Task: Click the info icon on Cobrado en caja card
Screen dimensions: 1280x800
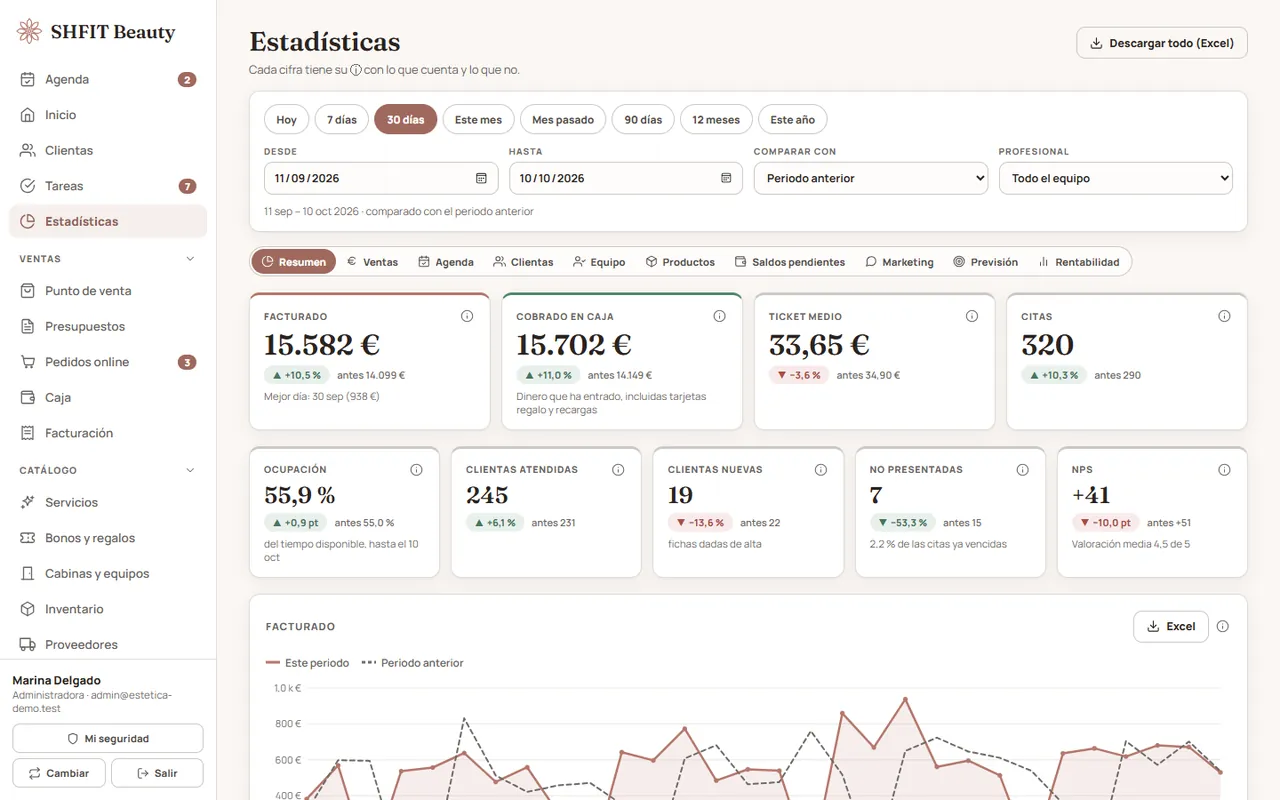Action: (x=719, y=316)
